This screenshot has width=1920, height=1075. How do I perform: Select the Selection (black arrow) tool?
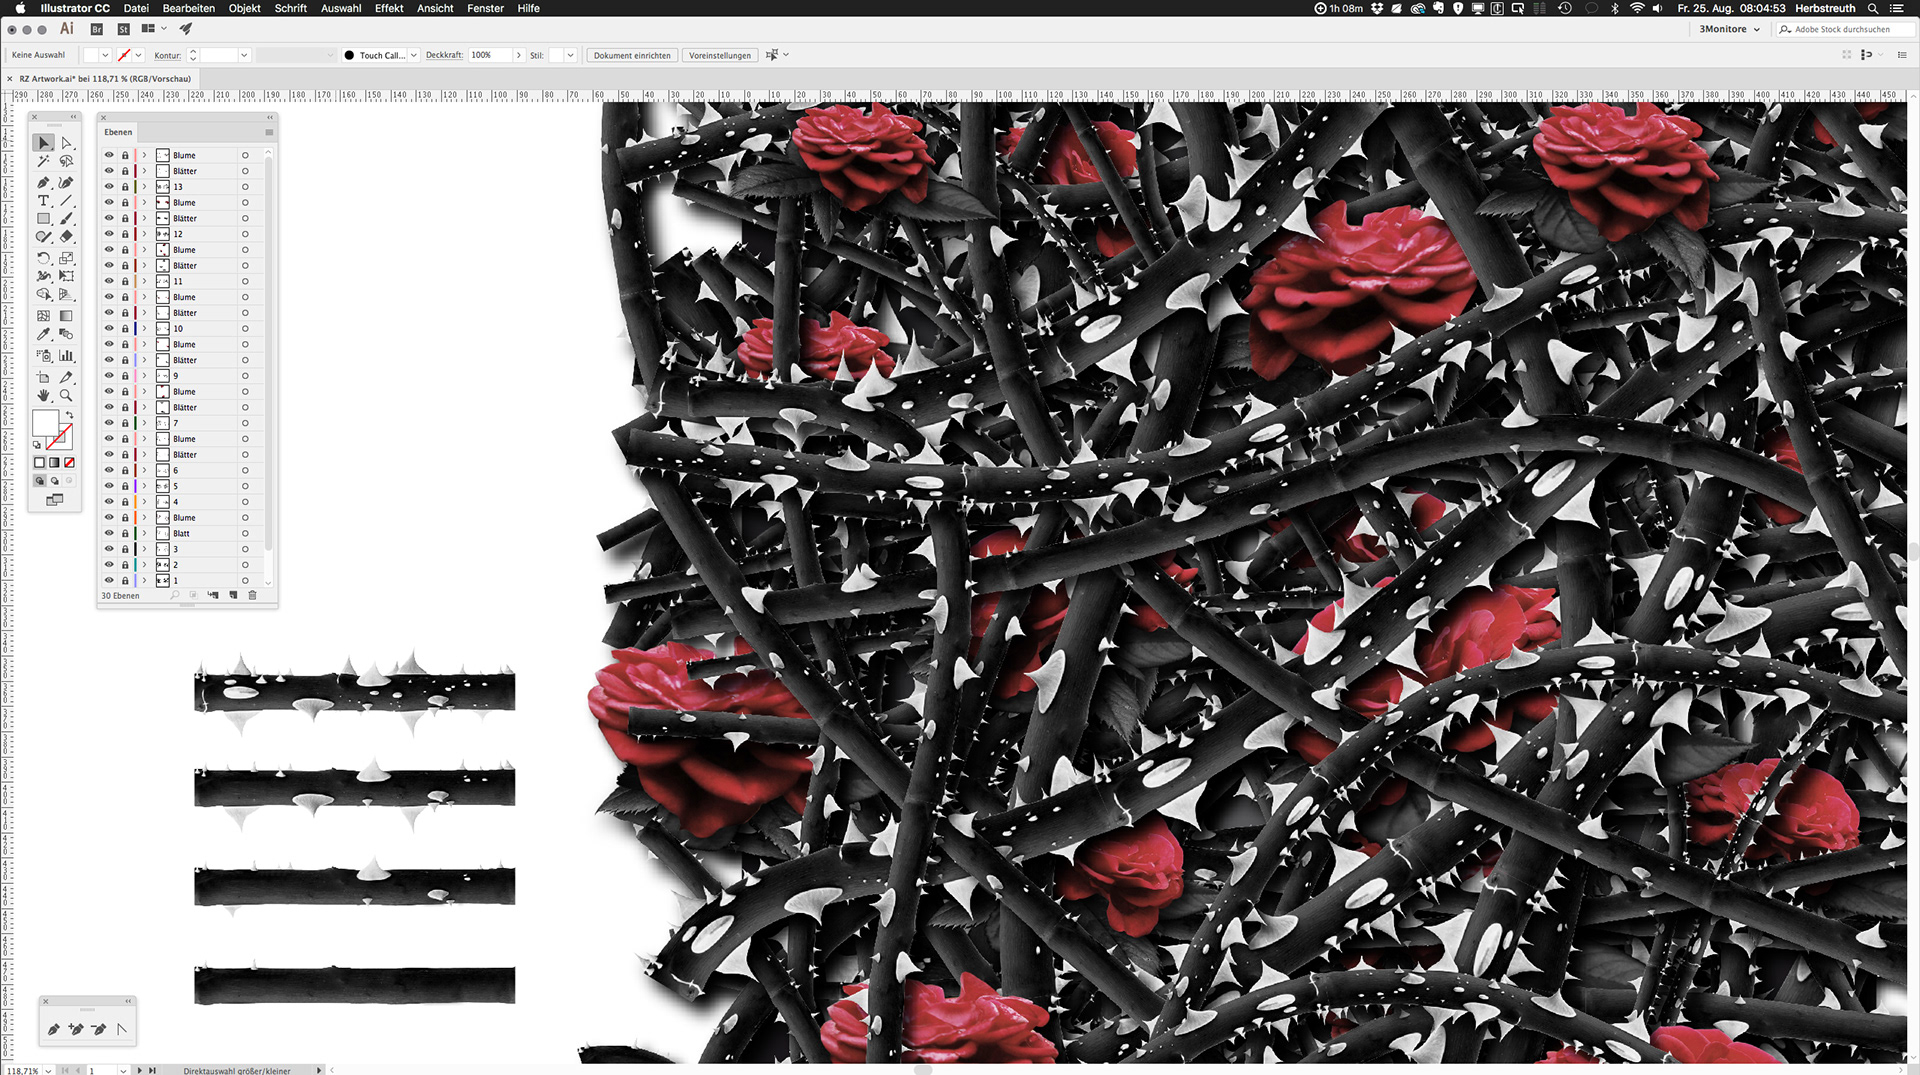point(43,143)
